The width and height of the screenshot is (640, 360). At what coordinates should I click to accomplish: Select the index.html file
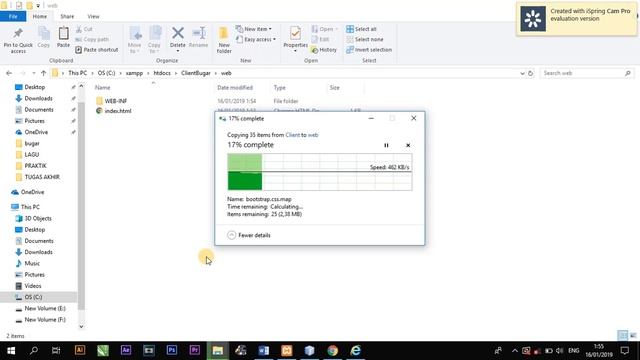pyautogui.click(x=113, y=111)
